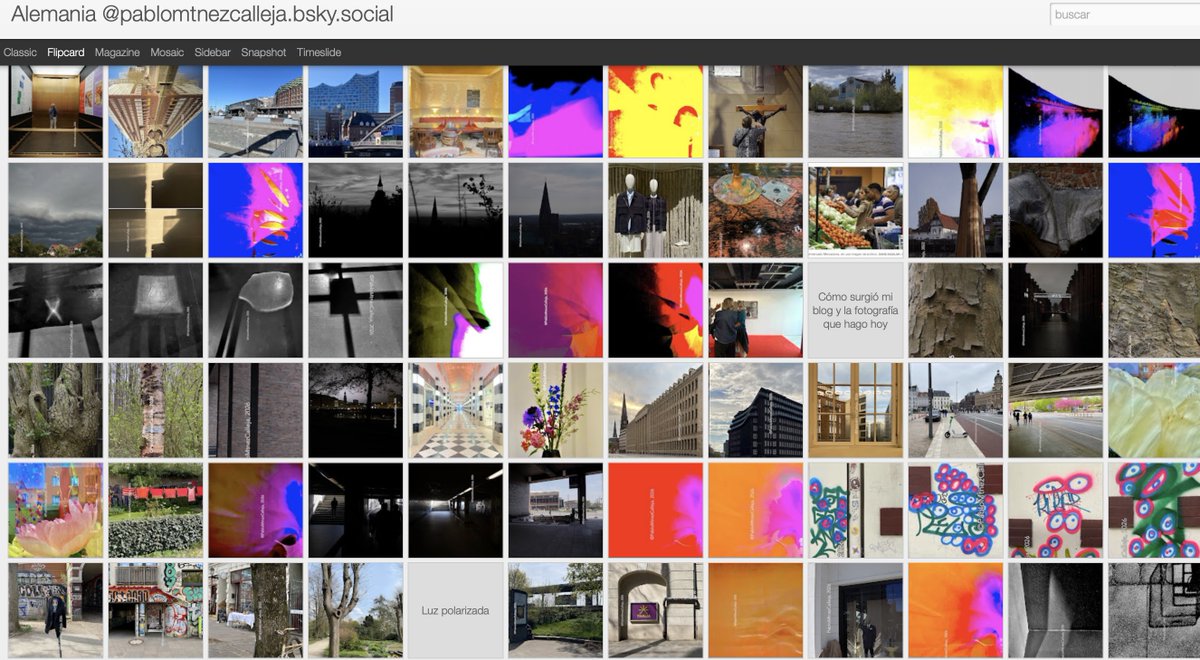The width and height of the screenshot is (1200, 660).
Task: Open the gnarled tree trunk photo
Action: coord(55,410)
